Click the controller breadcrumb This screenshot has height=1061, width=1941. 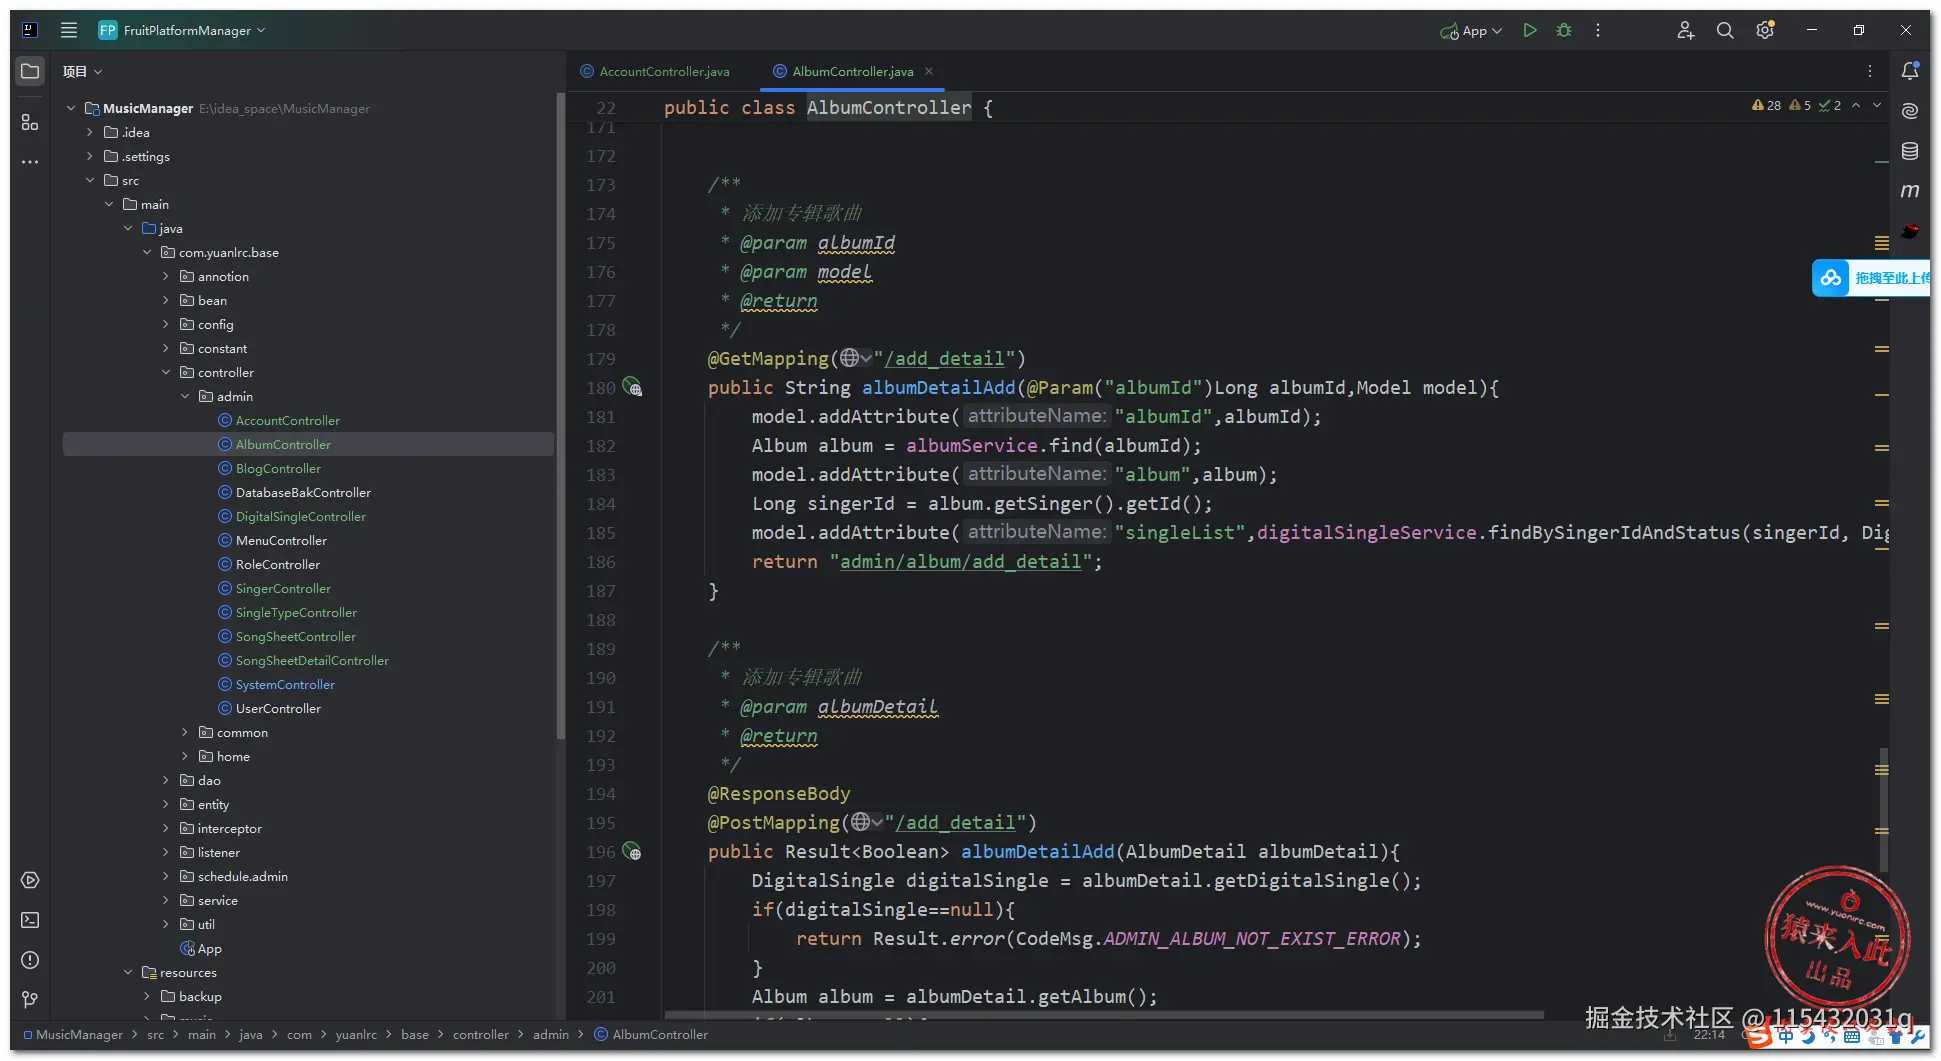480,1034
